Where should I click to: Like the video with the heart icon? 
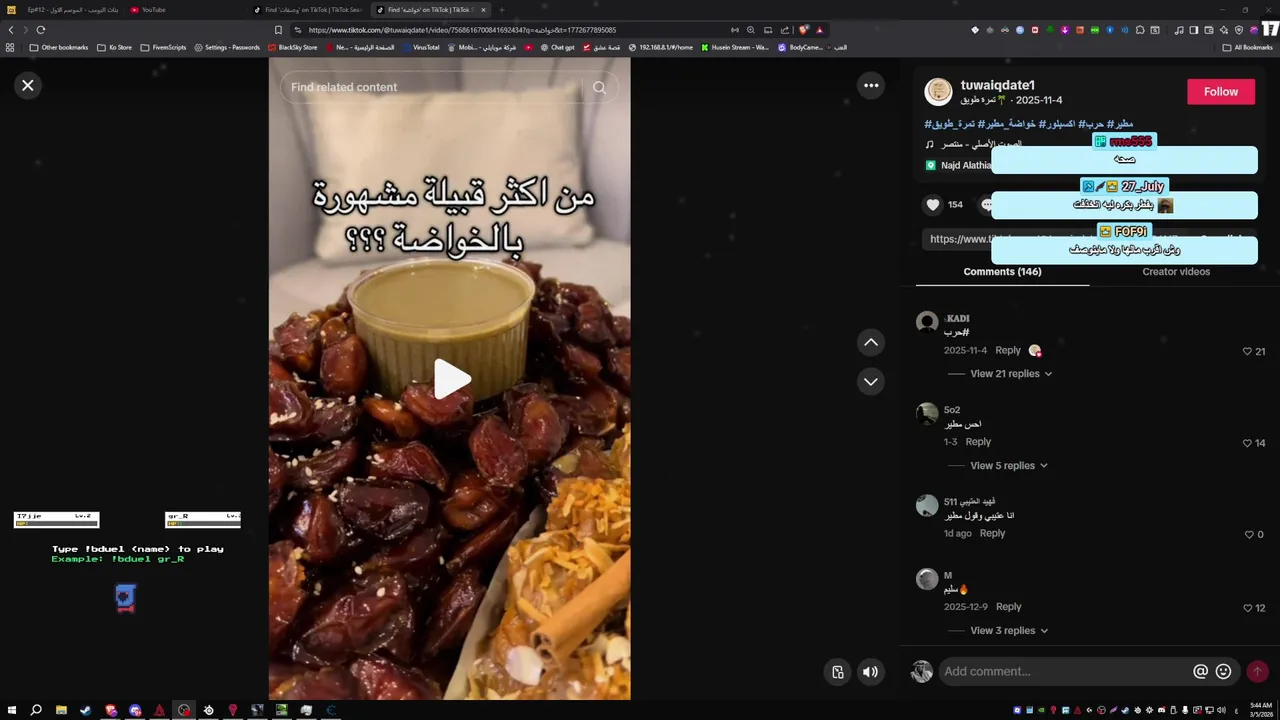(933, 205)
